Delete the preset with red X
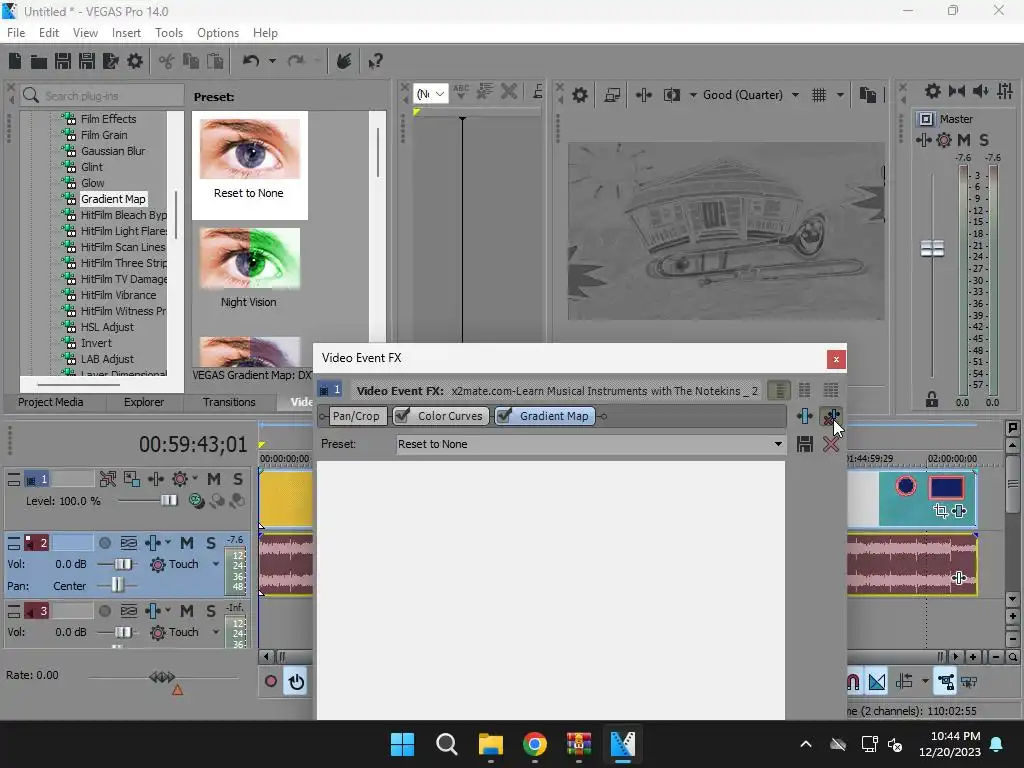 (831, 444)
